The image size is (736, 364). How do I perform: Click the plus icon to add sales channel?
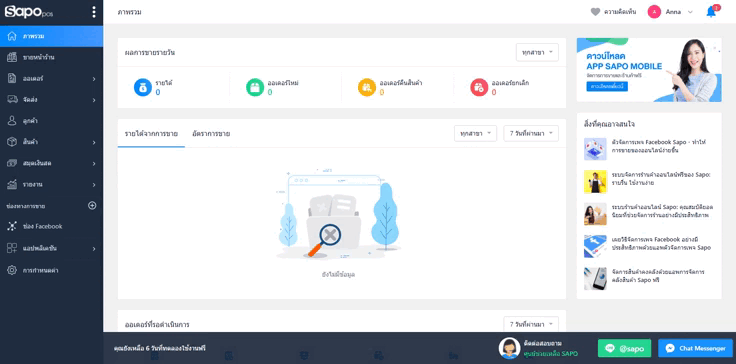coord(92,206)
